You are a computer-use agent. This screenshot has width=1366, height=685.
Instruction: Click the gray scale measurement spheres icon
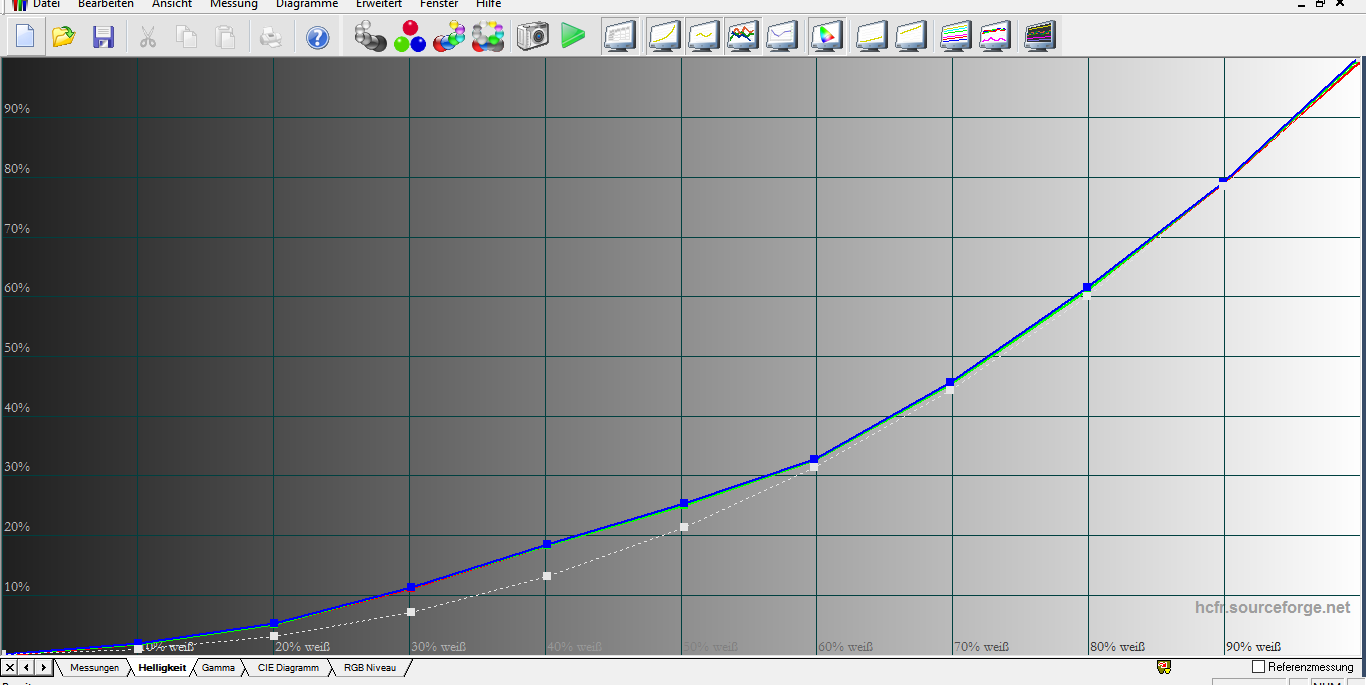coord(370,37)
